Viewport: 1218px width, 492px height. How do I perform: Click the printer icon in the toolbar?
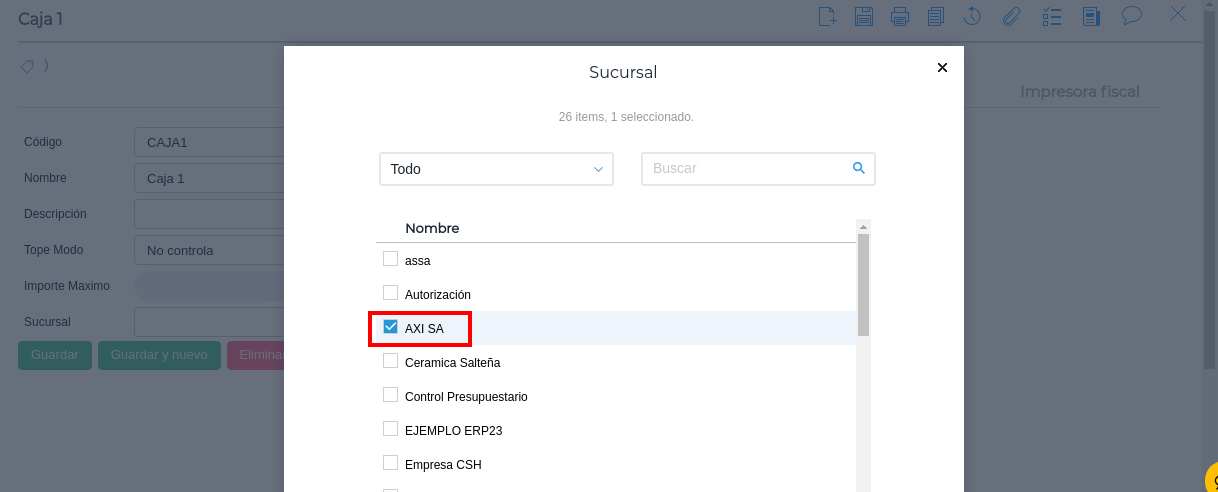900,16
